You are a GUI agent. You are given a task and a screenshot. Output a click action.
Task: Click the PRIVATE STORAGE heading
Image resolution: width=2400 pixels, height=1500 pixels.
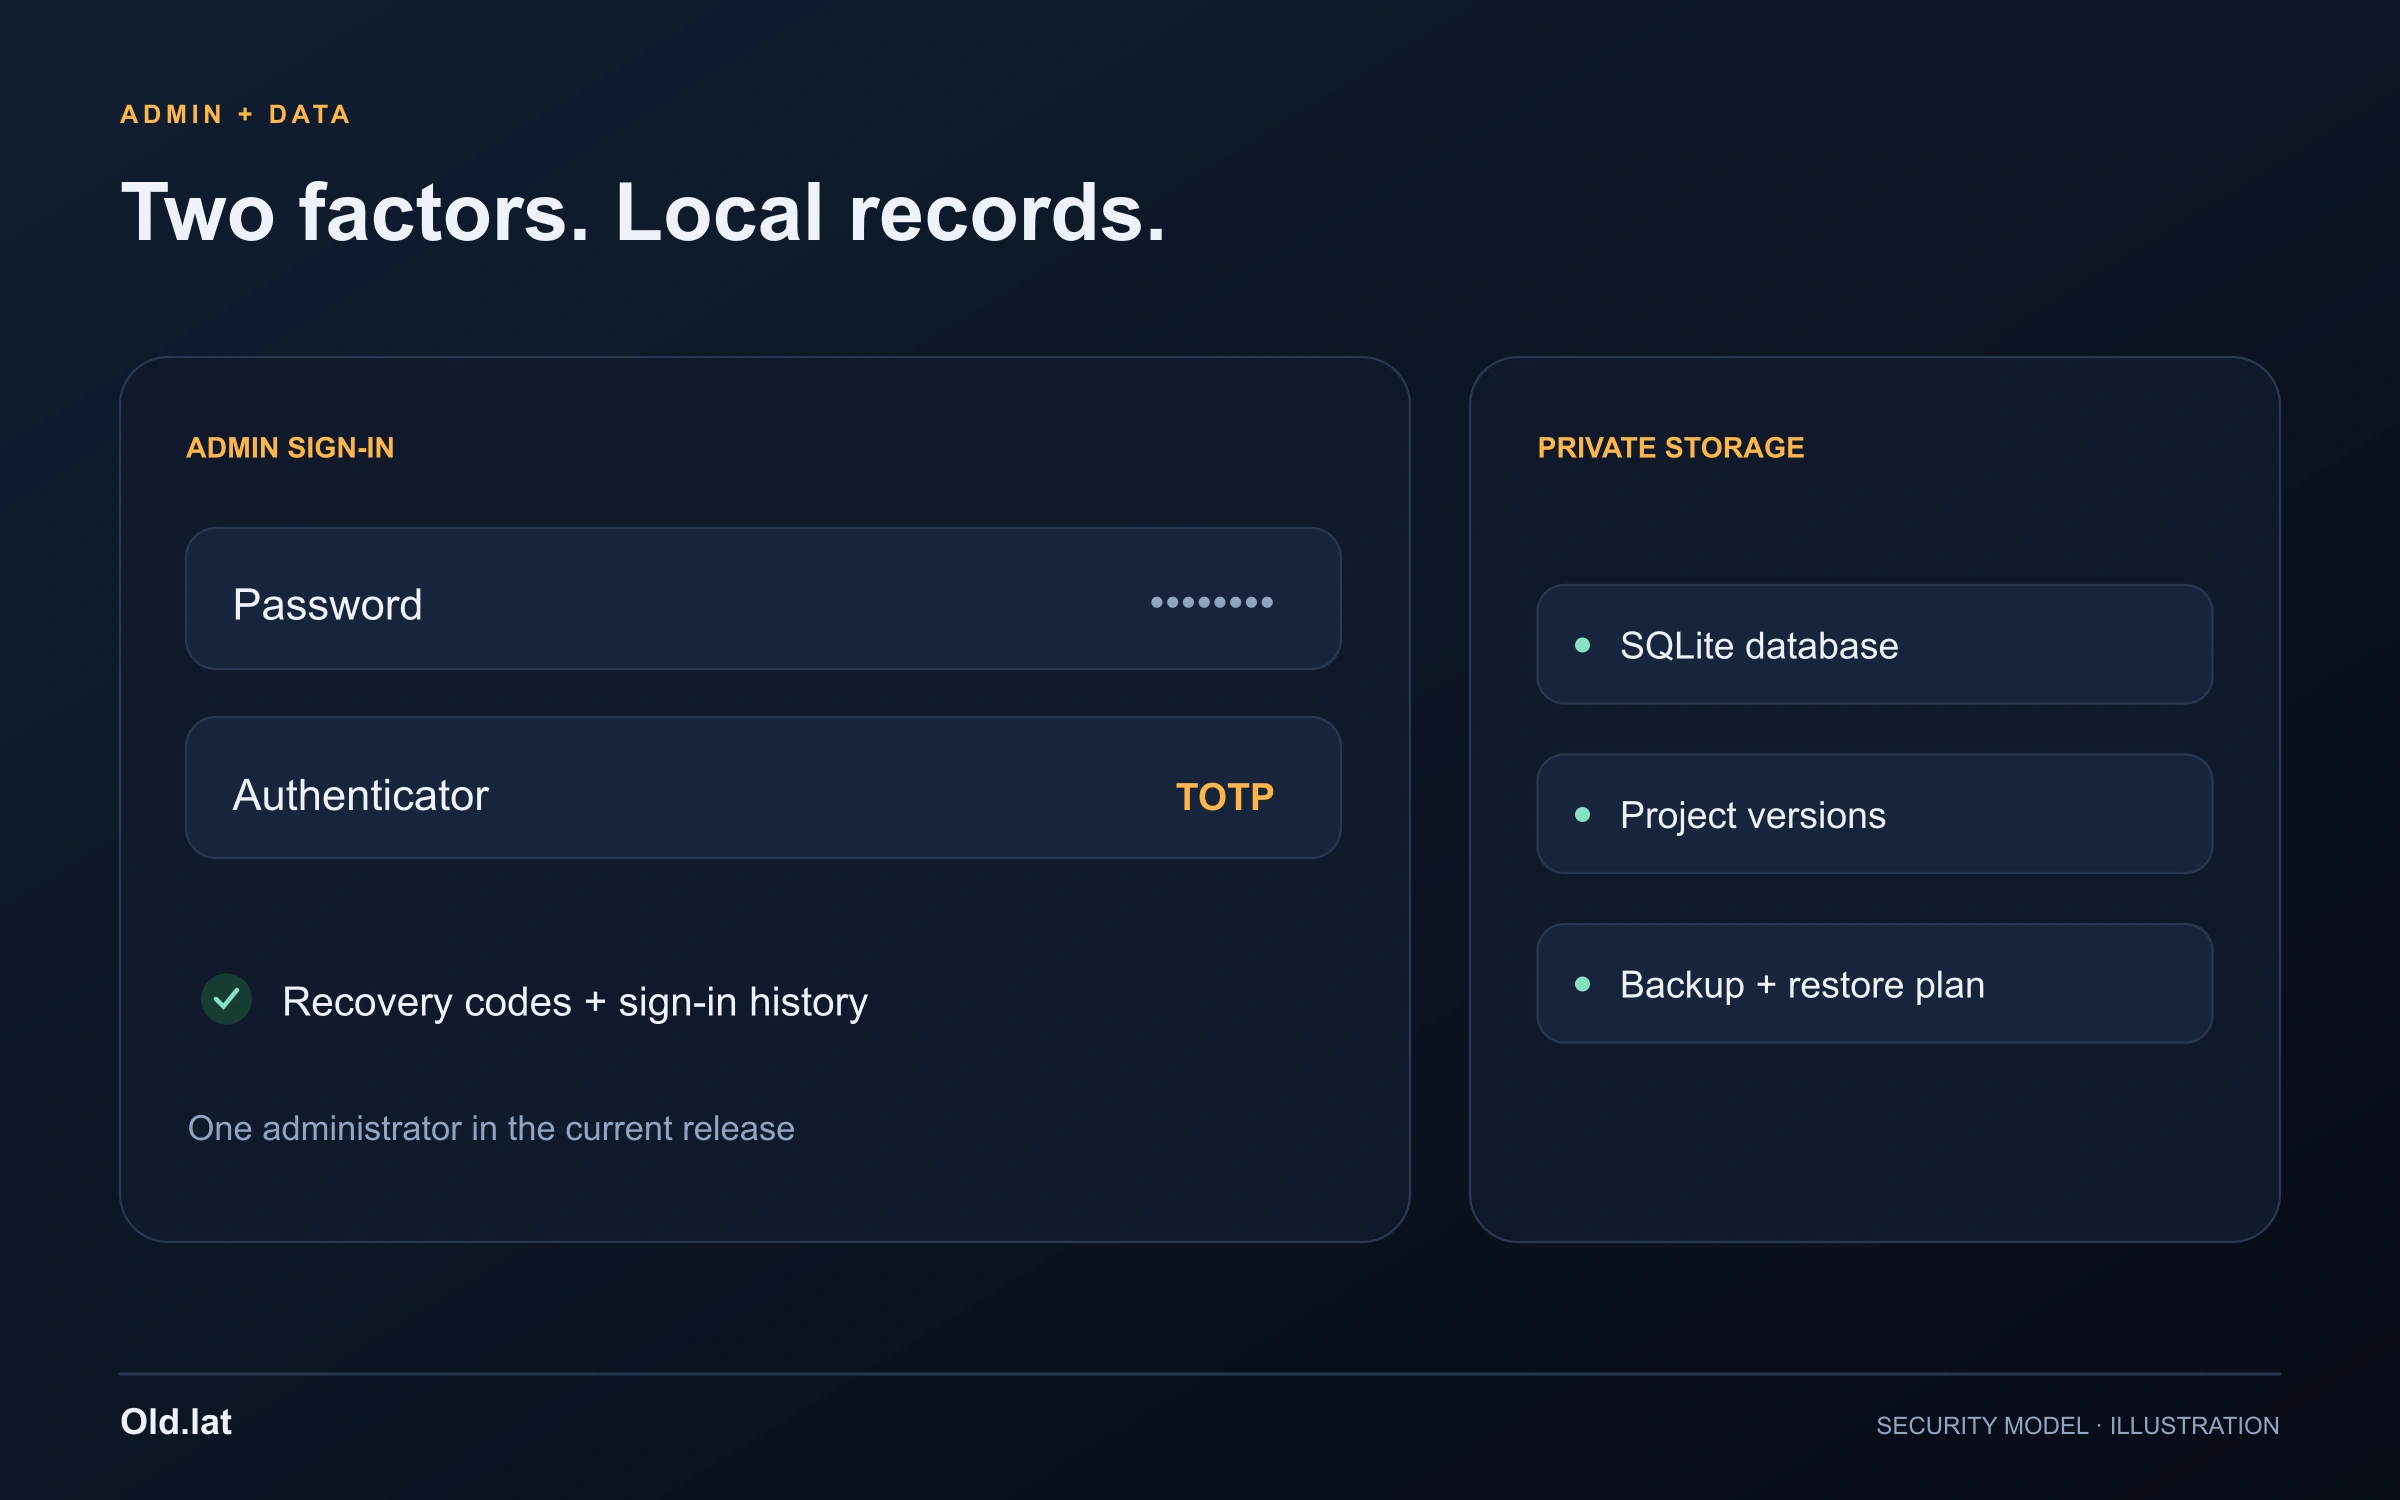pos(1670,447)
